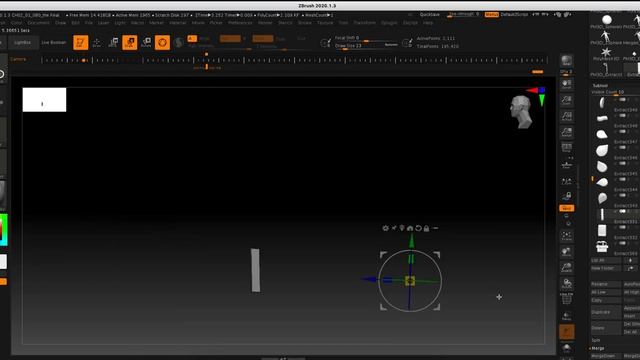Toggle Edit mode in the top shelf
The image size is (640, 360).
click(x=80, y=42)
